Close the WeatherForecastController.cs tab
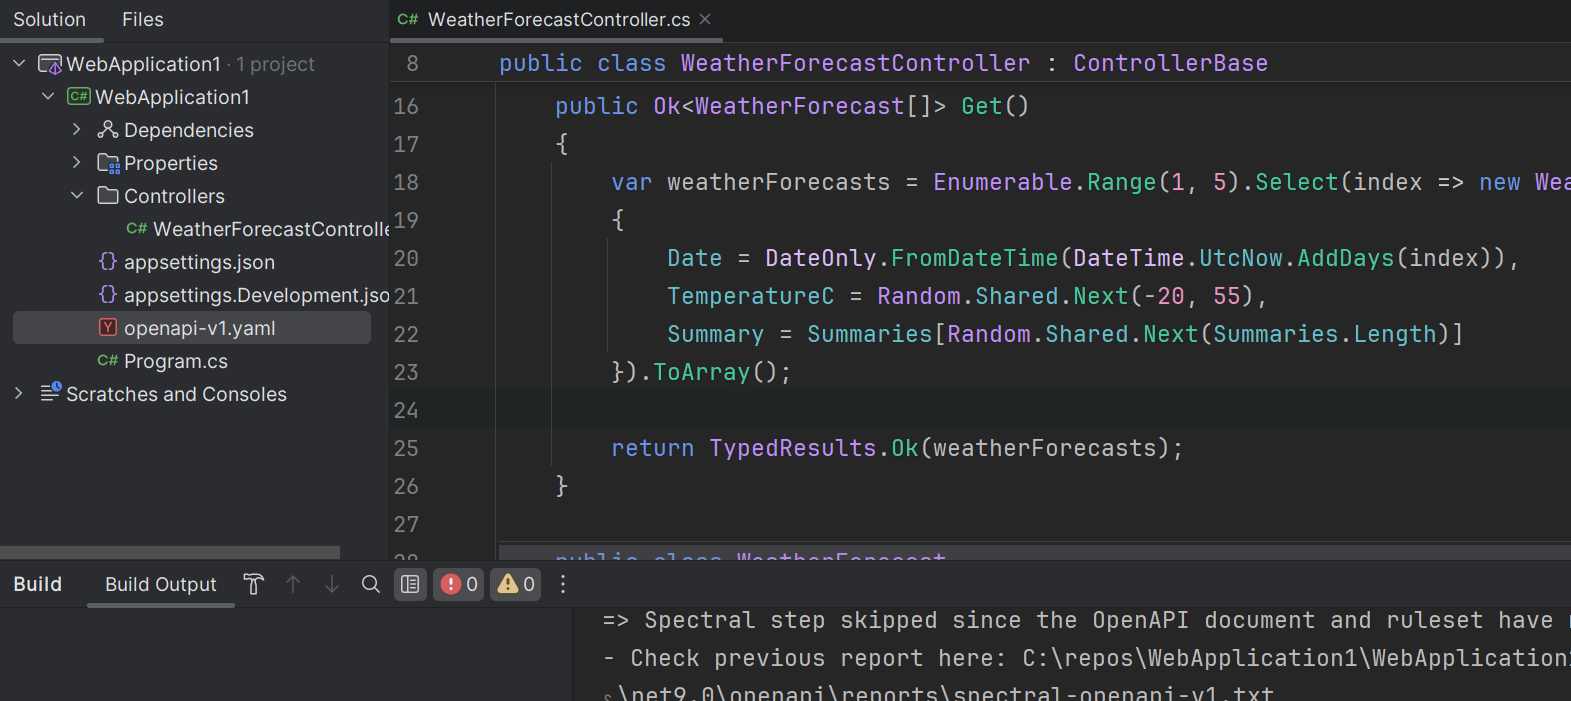Screen dimensions: 1571x701 [705, 19]
